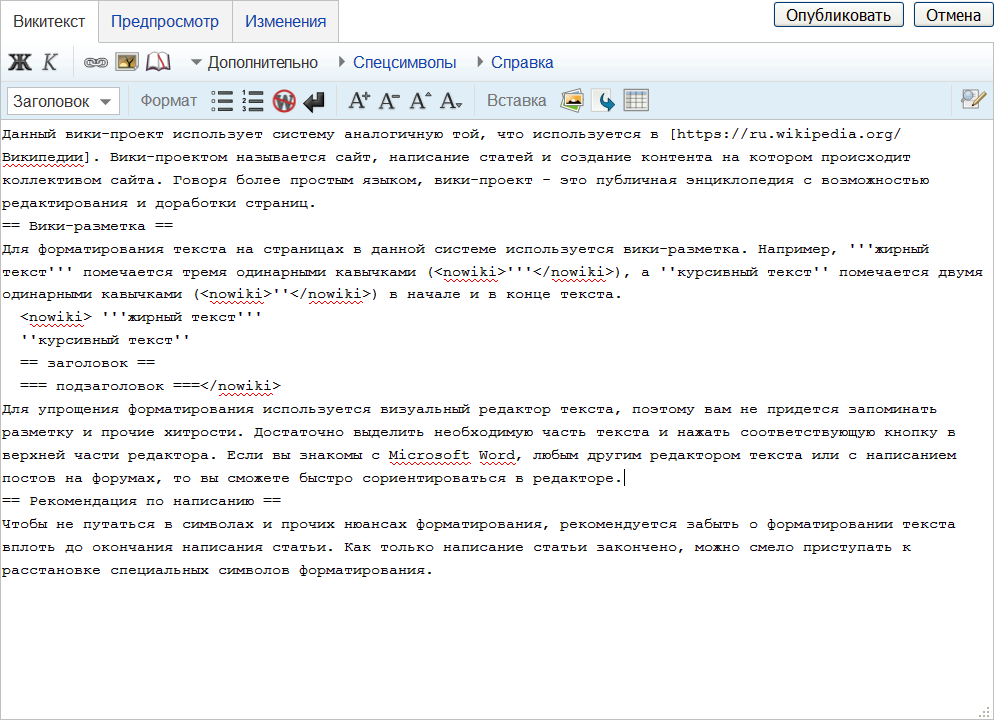Apply nowiki formatting with the red W icon
The image size is (994, 720).
coord(284,101)
